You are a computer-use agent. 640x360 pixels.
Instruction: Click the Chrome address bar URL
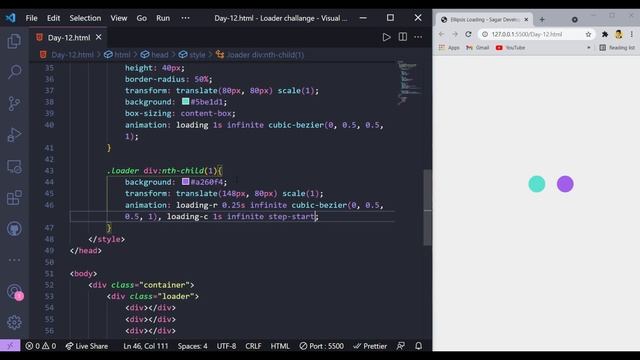tap(527, 34)
